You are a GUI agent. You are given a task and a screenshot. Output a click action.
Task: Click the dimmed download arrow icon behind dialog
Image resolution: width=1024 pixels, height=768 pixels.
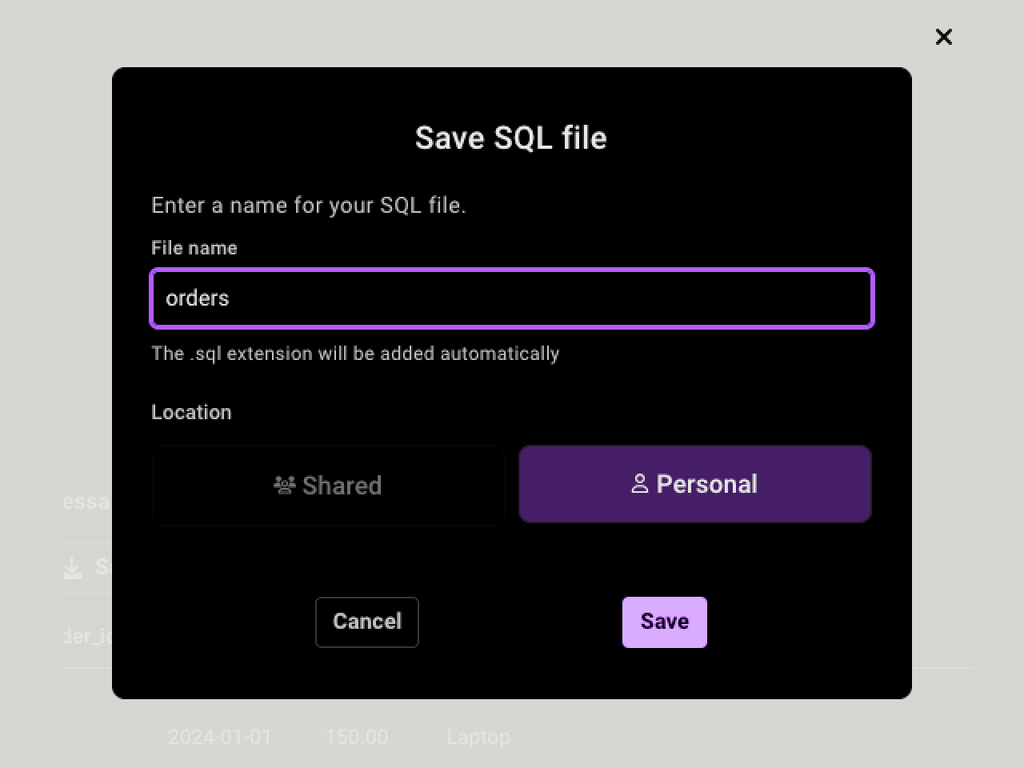coord(73,568)
